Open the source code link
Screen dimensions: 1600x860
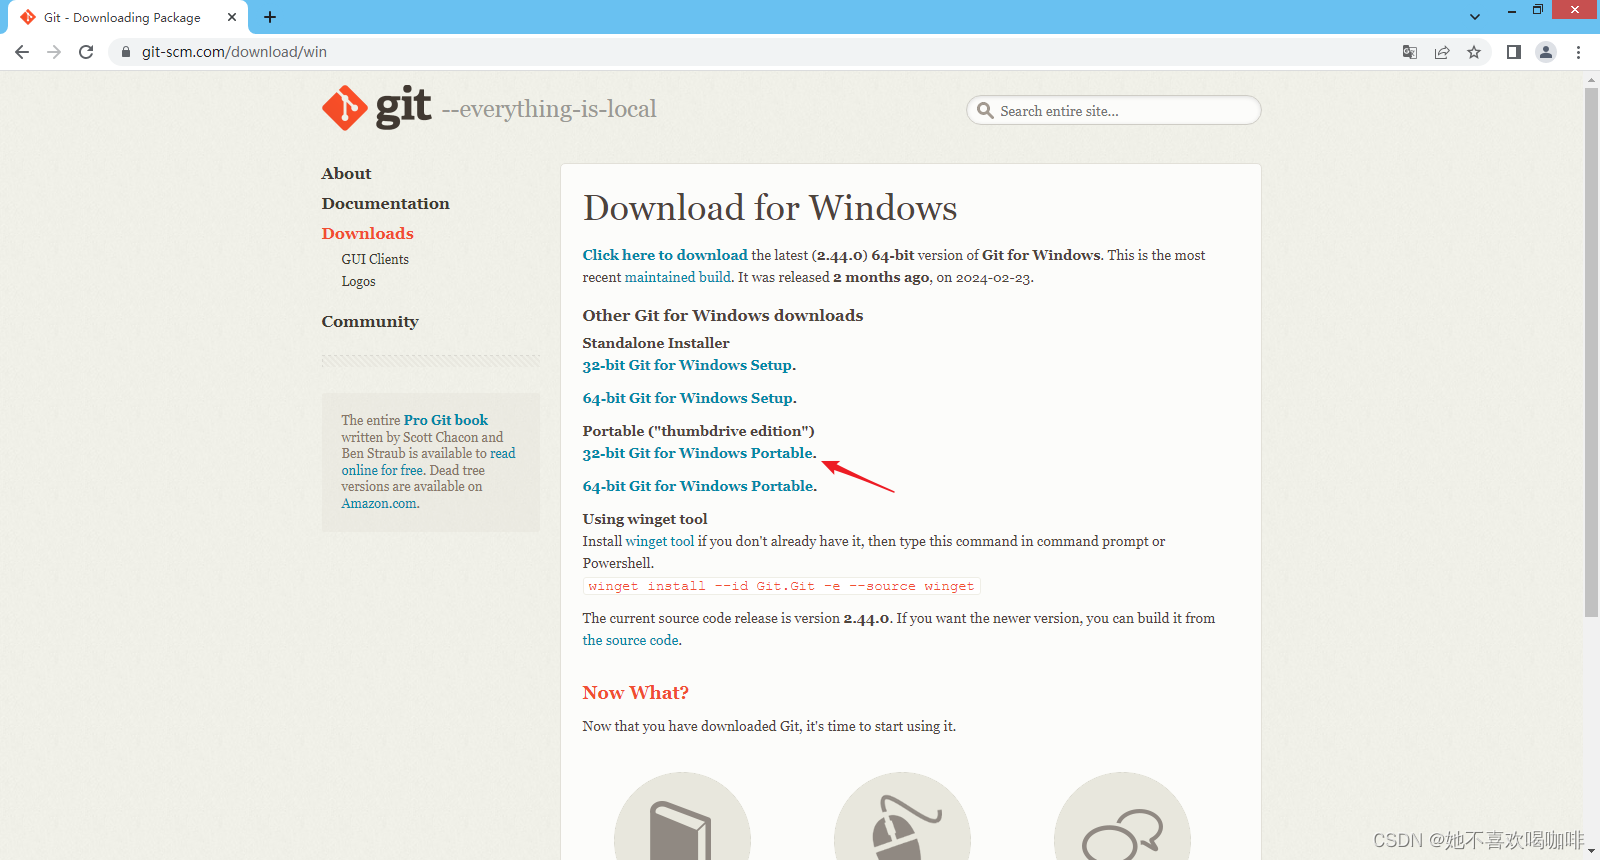[x=631, y=640]
